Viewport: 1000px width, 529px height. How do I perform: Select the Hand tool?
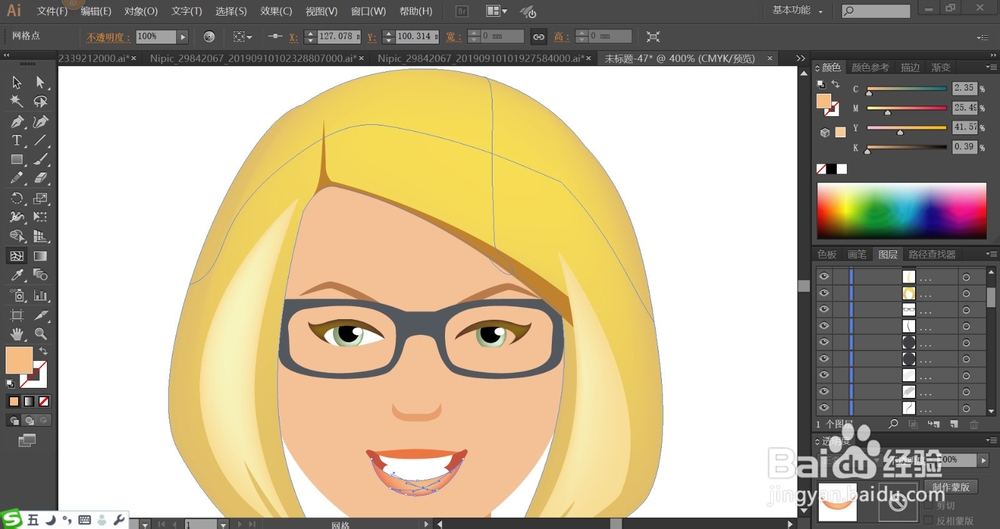point(17,334)
